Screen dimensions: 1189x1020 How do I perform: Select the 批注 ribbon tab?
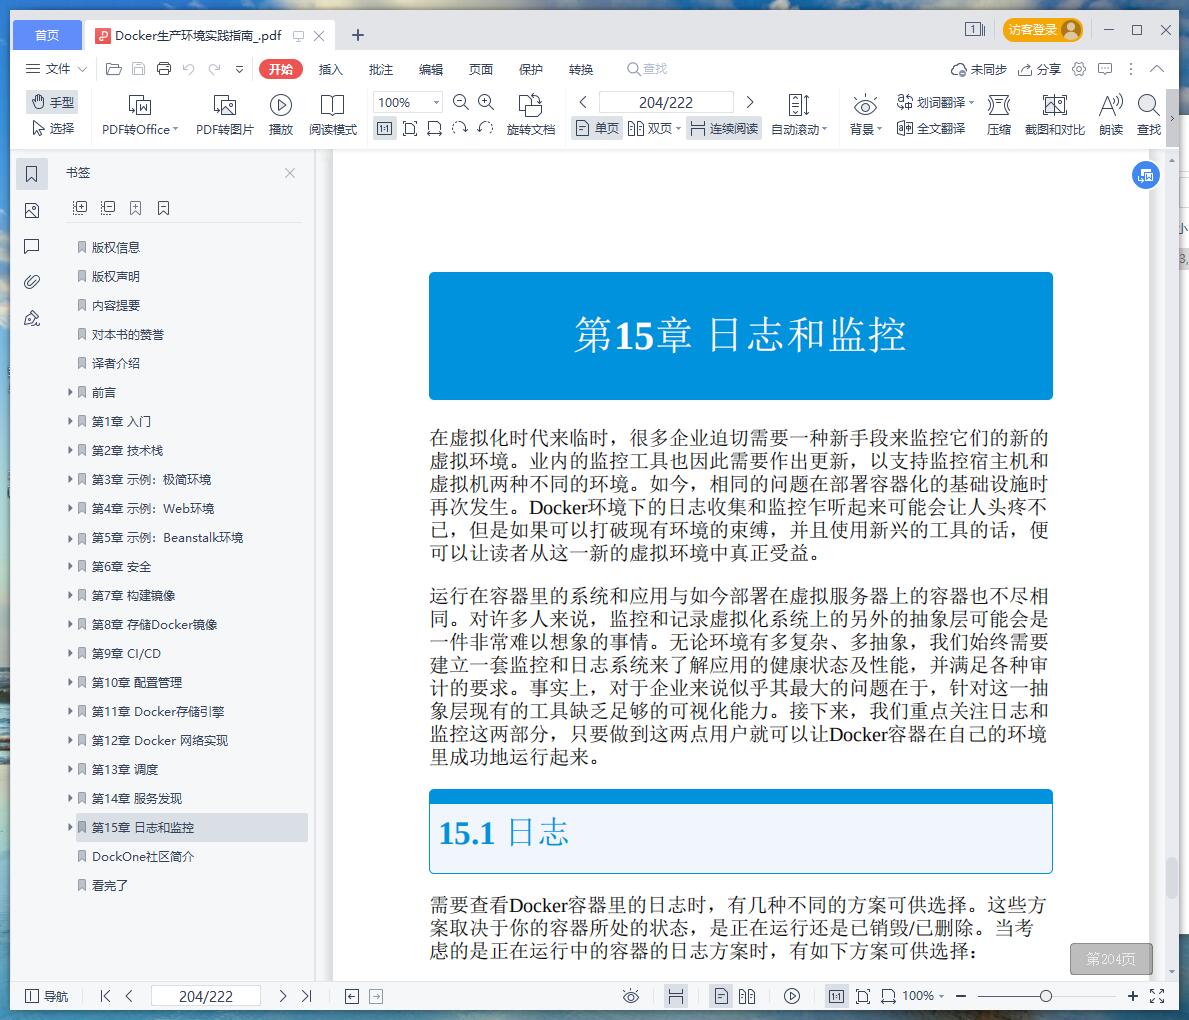tap(381, 69)
